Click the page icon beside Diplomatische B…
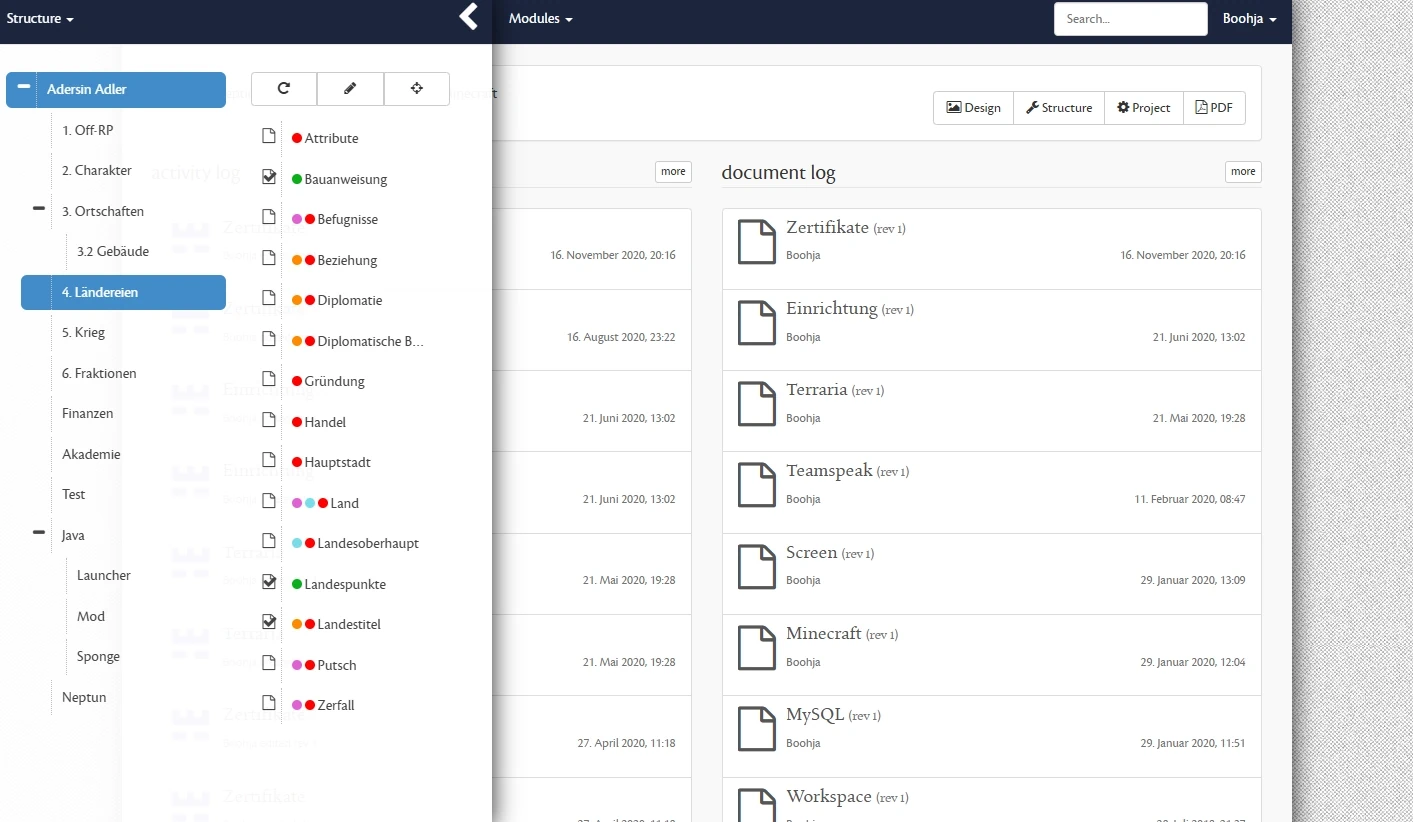 point(268,339)
